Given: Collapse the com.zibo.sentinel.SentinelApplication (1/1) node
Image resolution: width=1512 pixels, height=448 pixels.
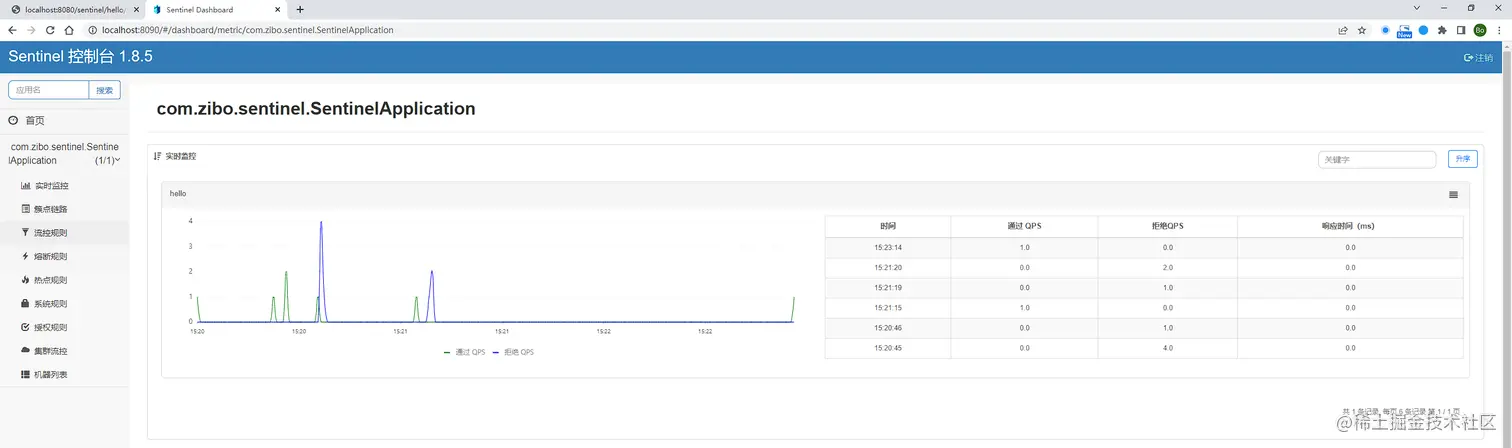Looking at the screenshot, I should (x=64, y=153).
